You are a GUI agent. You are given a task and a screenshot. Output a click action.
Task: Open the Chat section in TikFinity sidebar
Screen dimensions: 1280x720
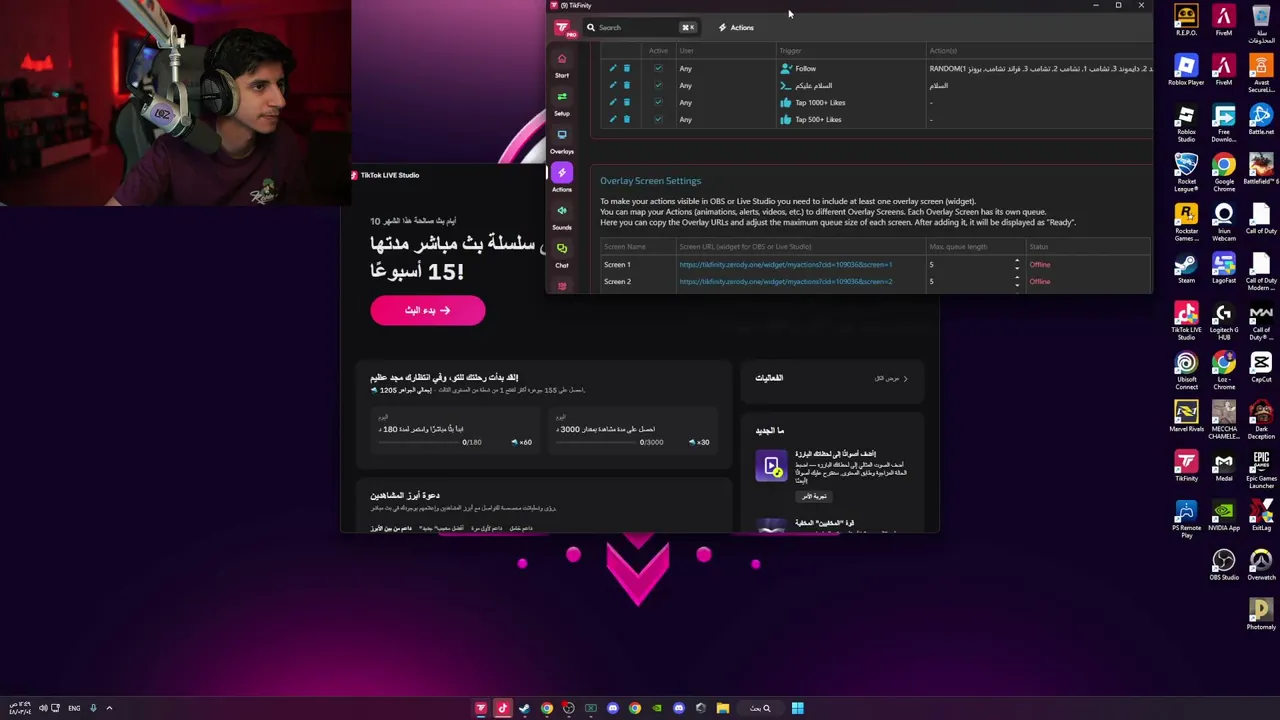point(562,255)
